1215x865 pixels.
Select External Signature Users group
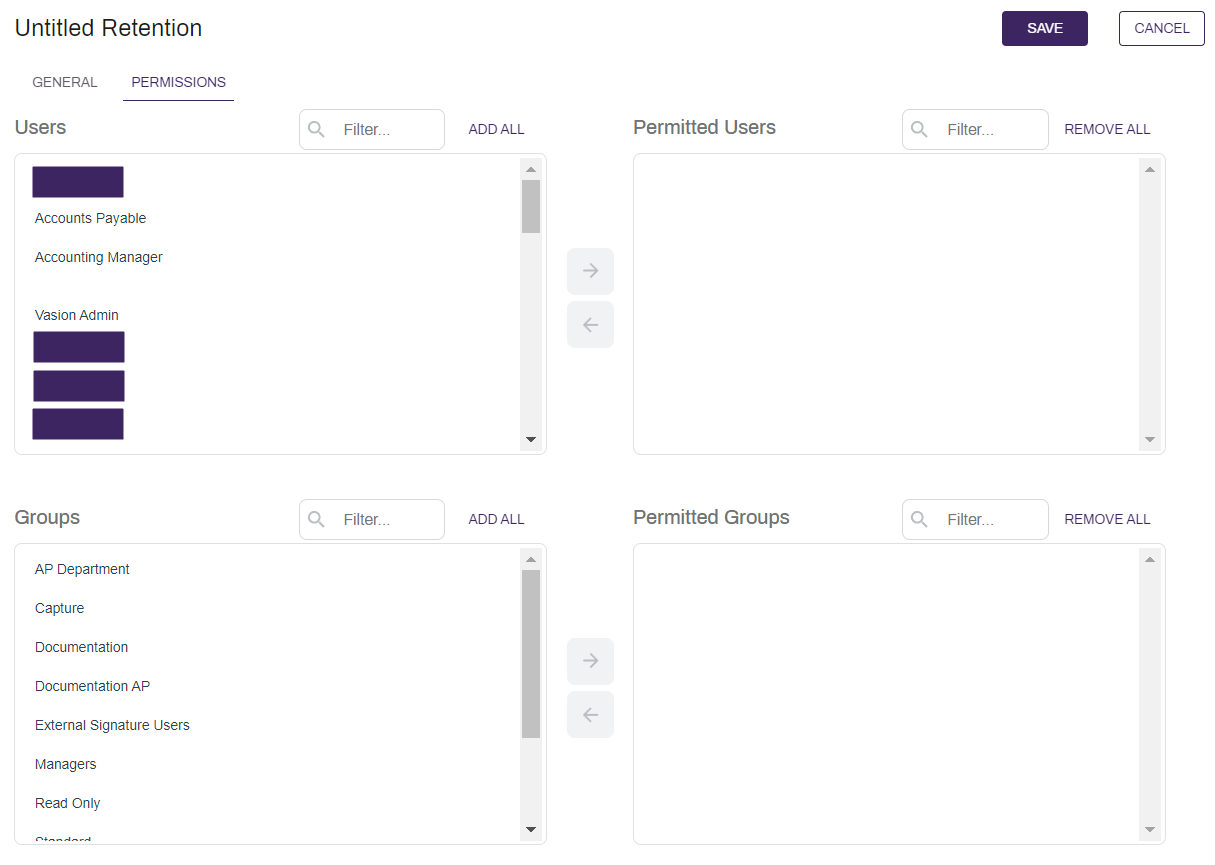point(112,725)
